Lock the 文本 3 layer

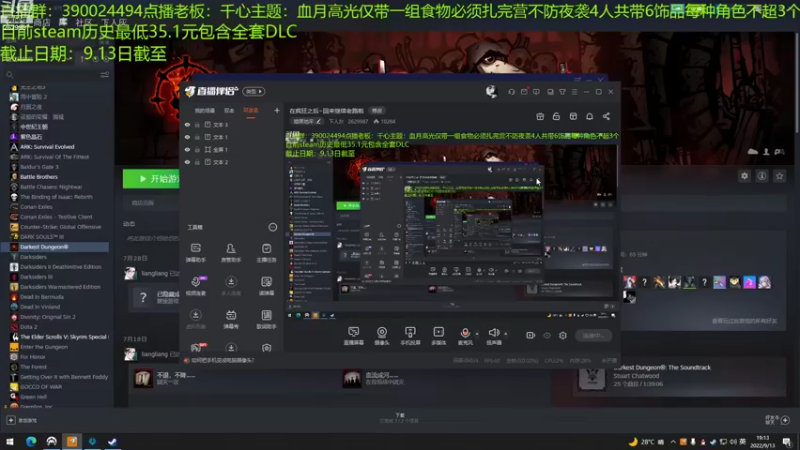197,124
